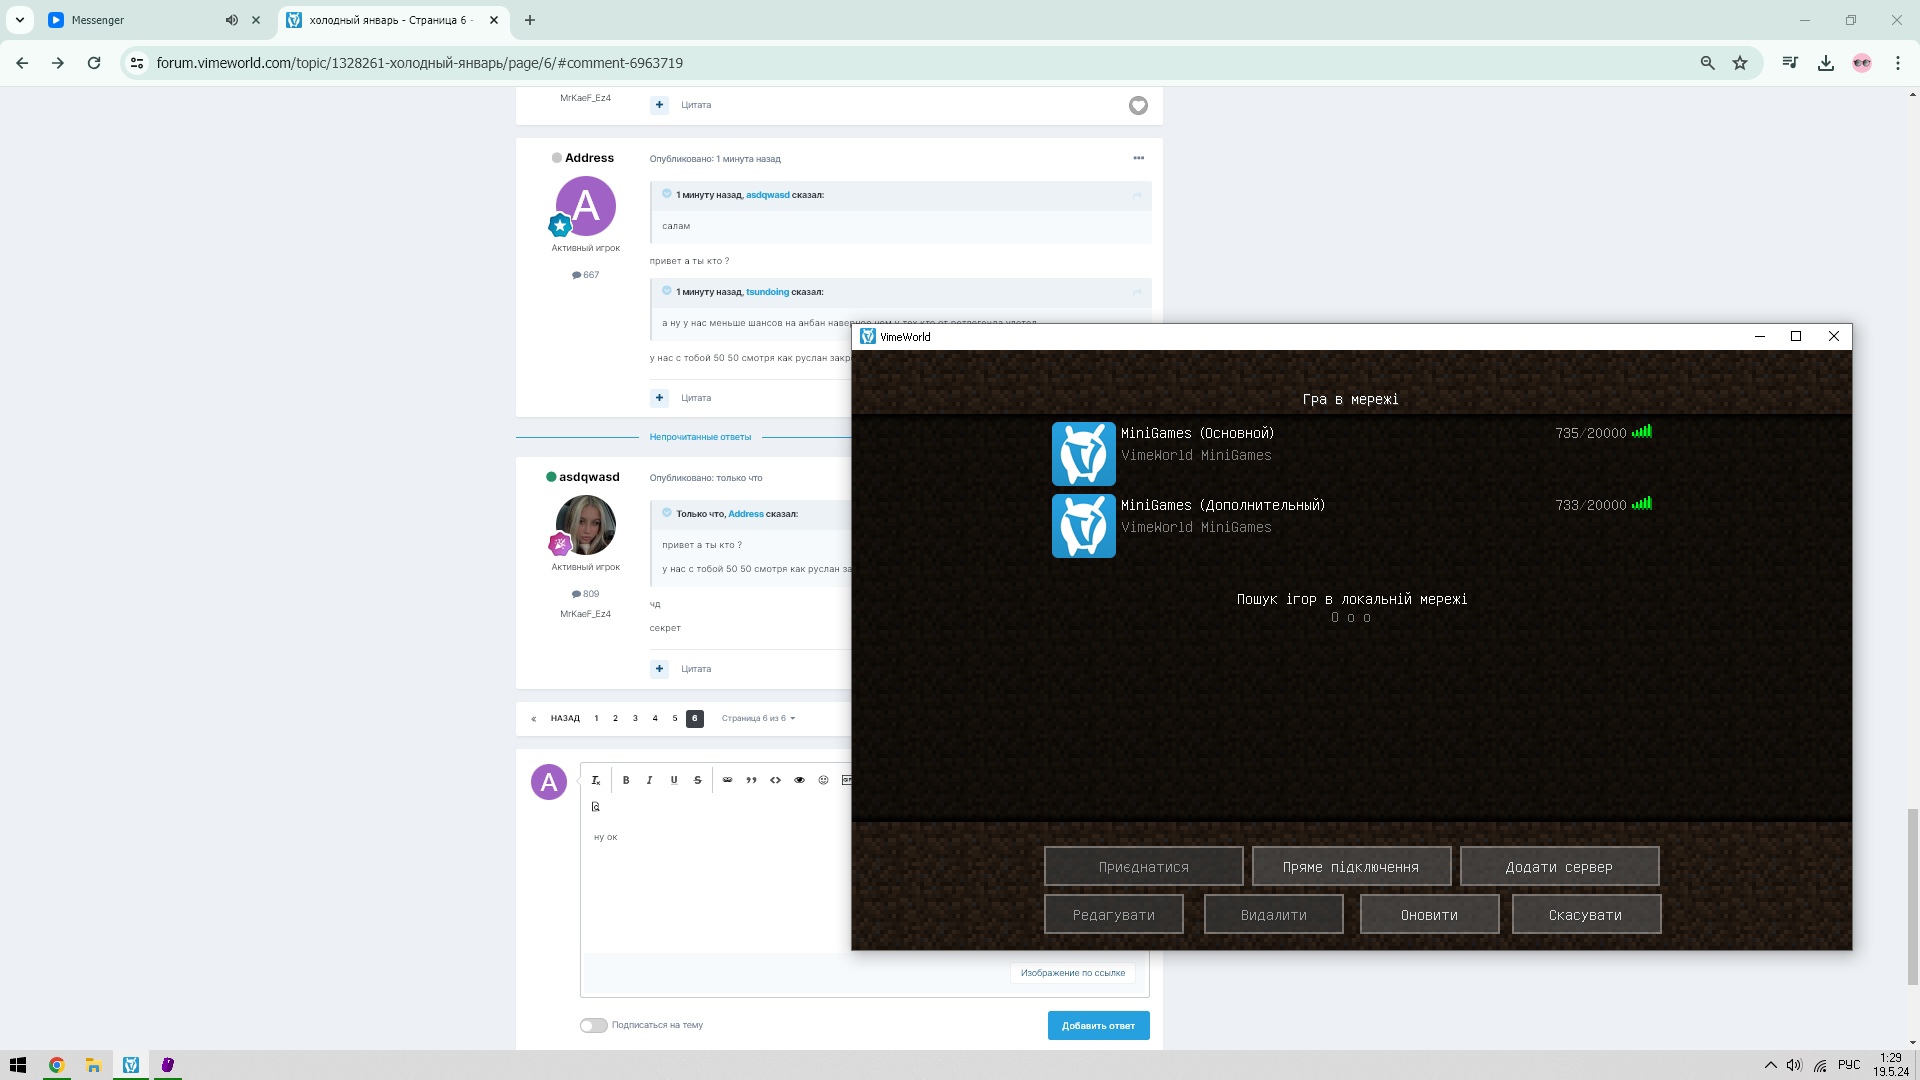Insert a quote block in editor
Image resolution: width=1920 pixels, height=1080 pixels.
[751, 780]
